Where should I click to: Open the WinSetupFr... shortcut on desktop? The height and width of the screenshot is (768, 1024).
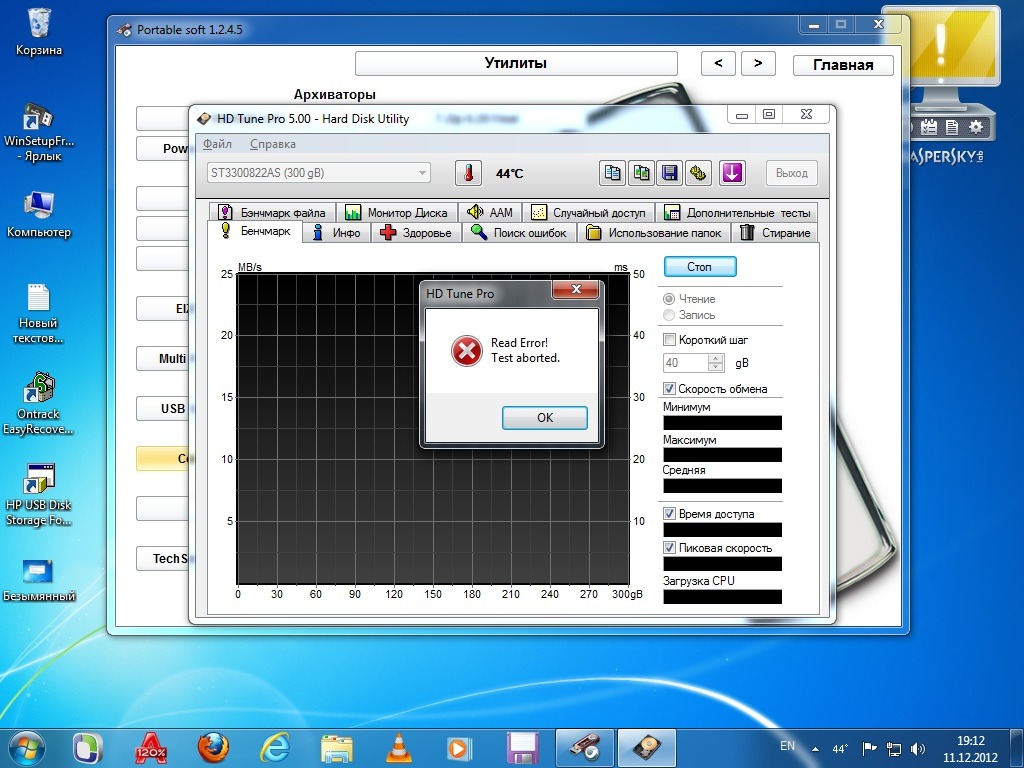click(x=39, y=132)
